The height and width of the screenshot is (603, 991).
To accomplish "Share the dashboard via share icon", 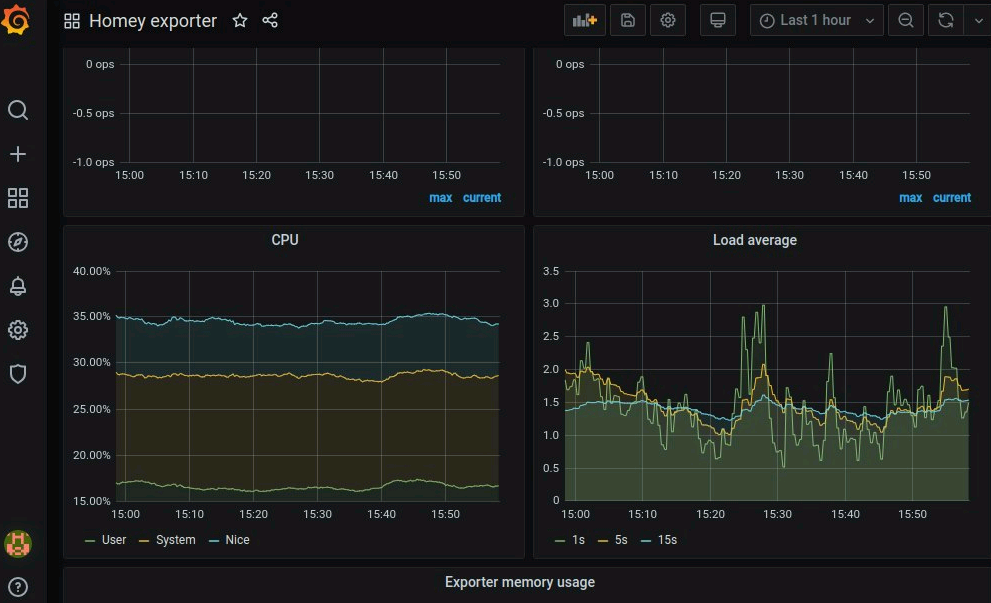I will pos(270,21).
